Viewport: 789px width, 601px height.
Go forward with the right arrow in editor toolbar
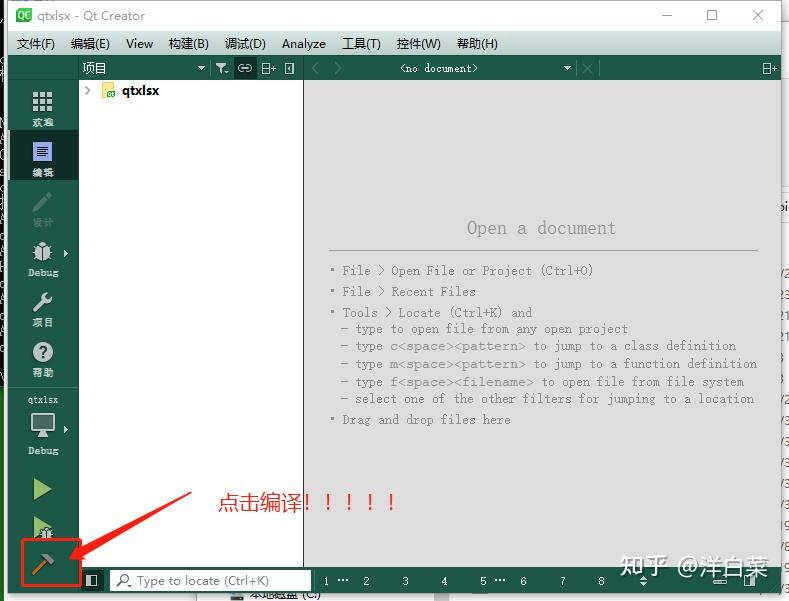(337, 68)
